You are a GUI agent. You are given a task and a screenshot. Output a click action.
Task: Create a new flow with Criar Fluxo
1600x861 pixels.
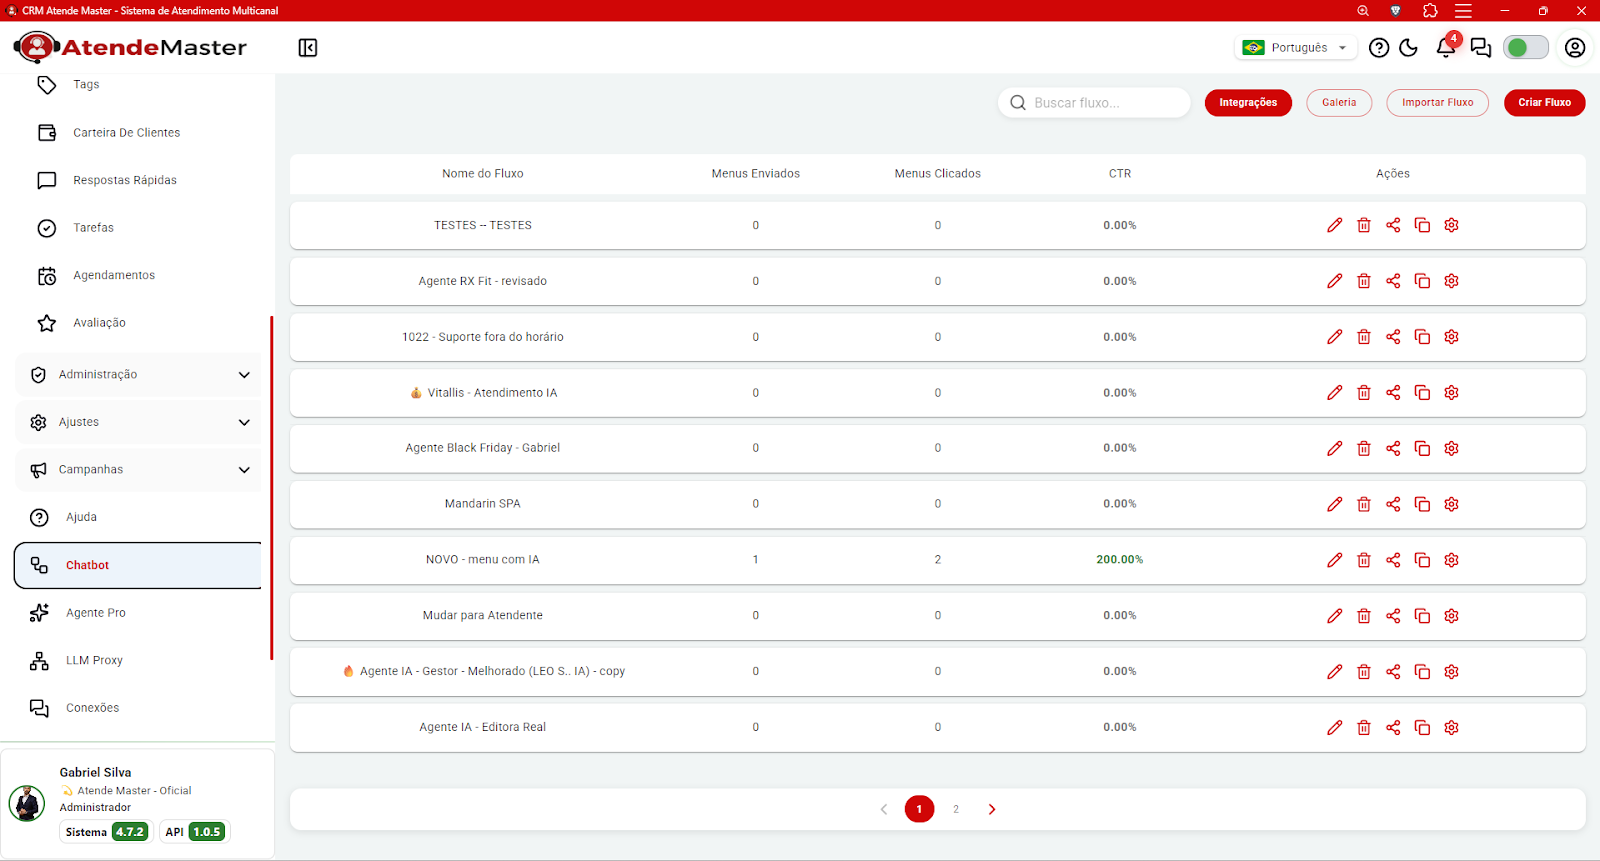point(1544,102)
